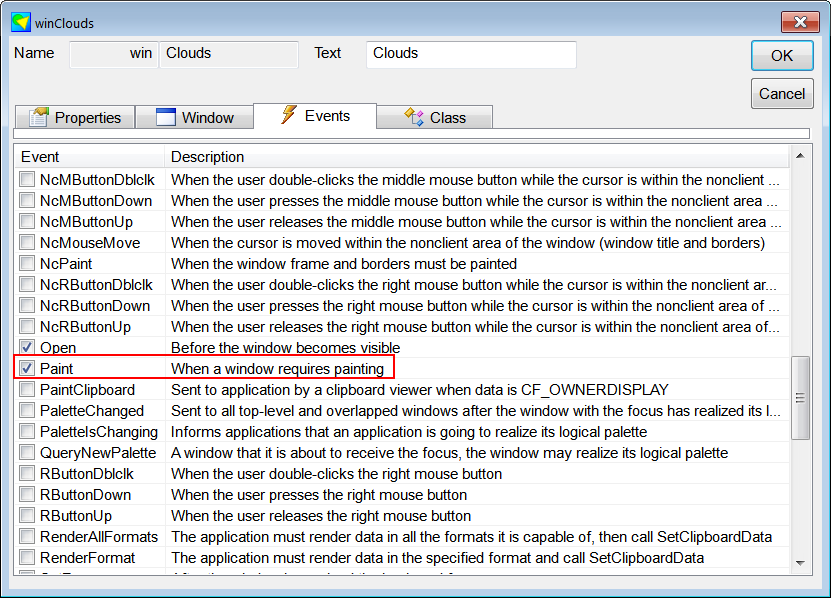The width and height of the screenshot is (831, 598).
Task: Click the Description column header
Action: (477, 157)
